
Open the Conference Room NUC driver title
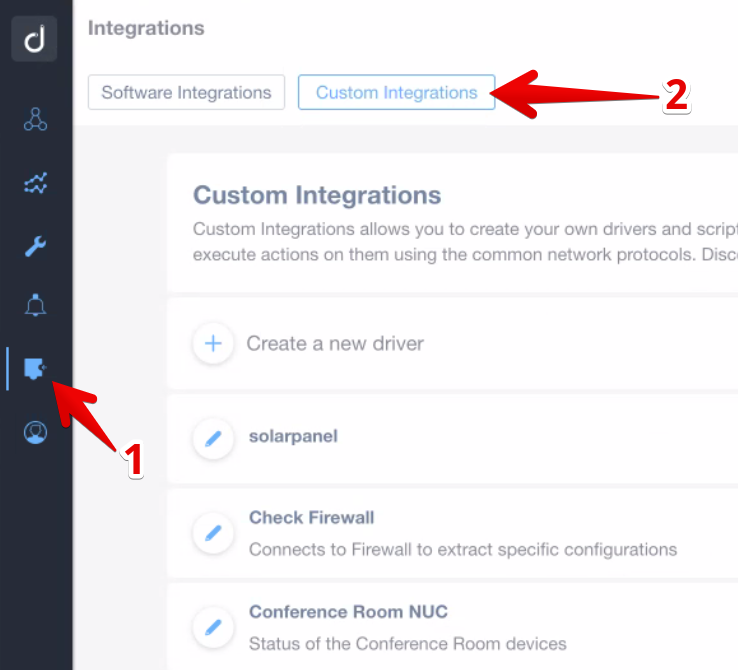click(348, 612)
